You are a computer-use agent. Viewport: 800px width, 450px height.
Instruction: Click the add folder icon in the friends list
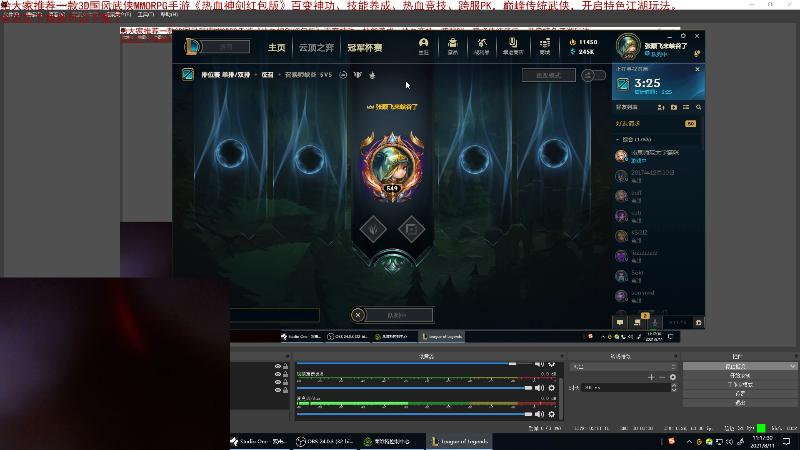pyautogui.click(x=674, y=107)
